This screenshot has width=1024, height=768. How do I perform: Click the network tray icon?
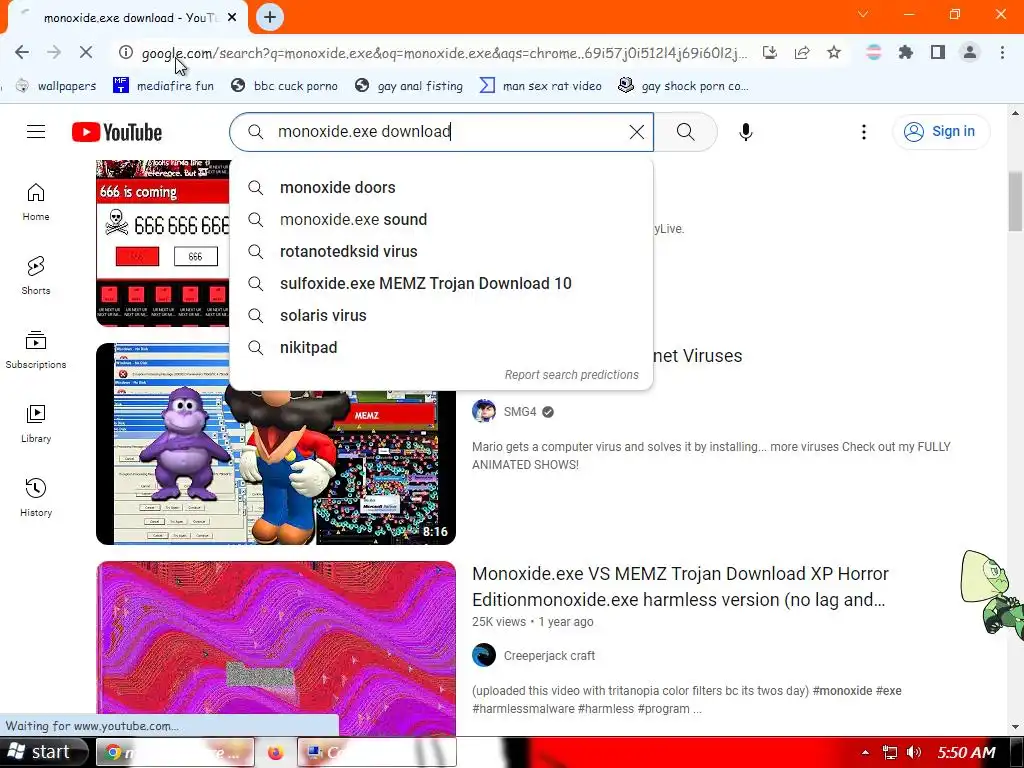(x=889, y=752)
